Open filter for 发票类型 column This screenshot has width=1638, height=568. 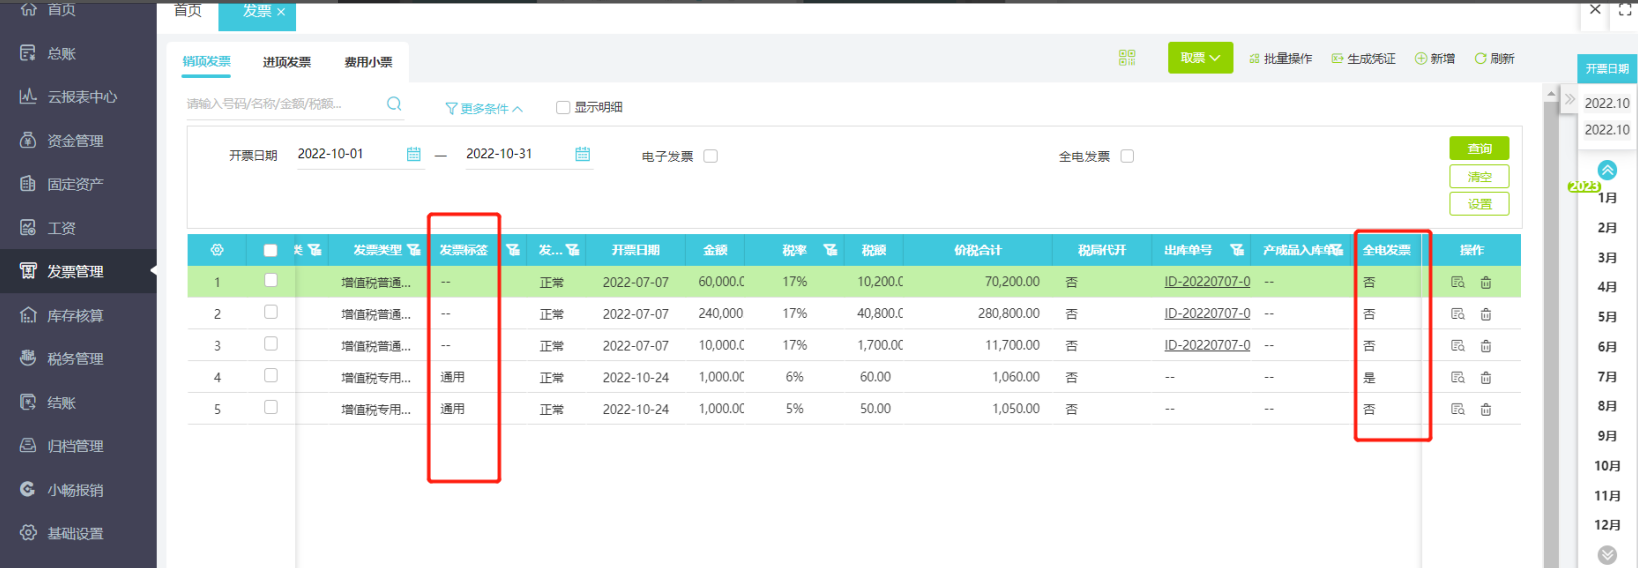[x=414, y=250]
